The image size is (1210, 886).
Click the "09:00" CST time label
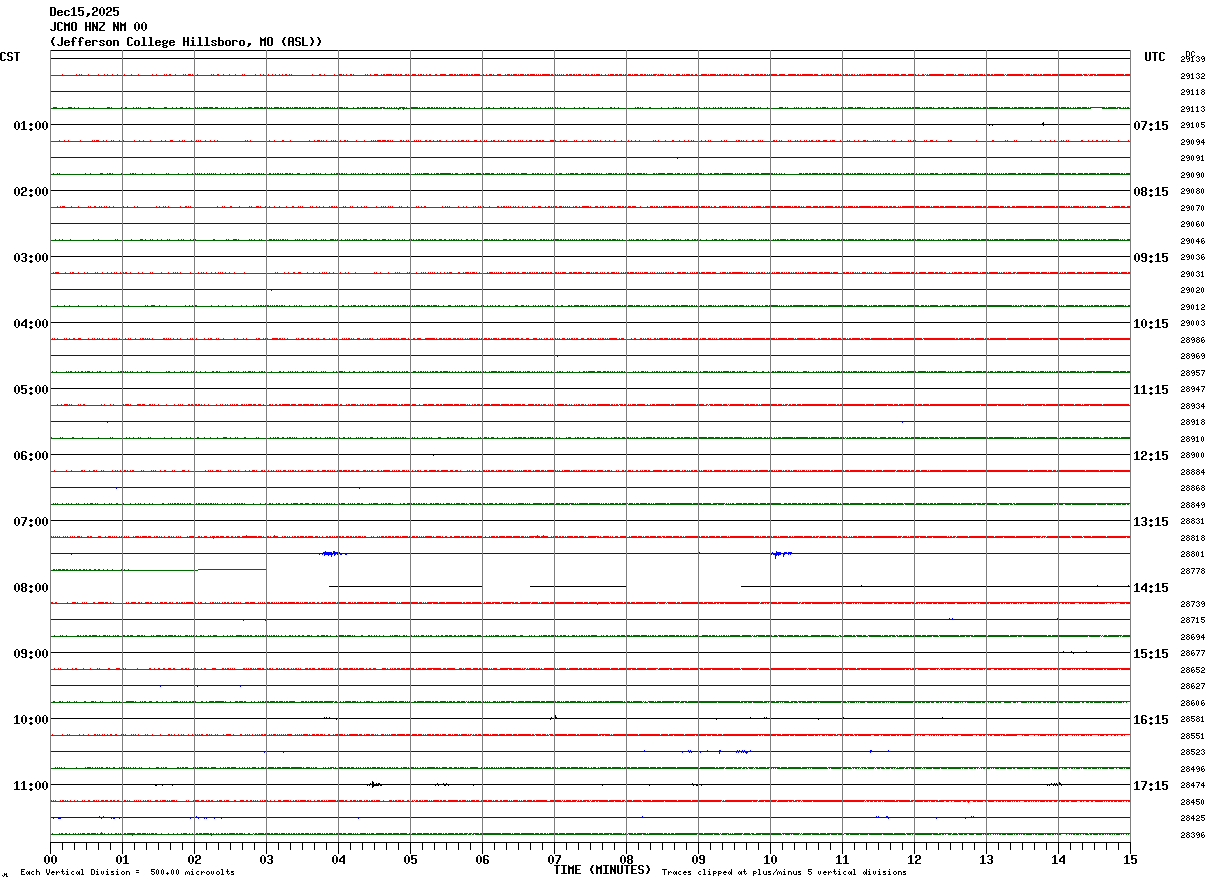[x=31, y=653]
